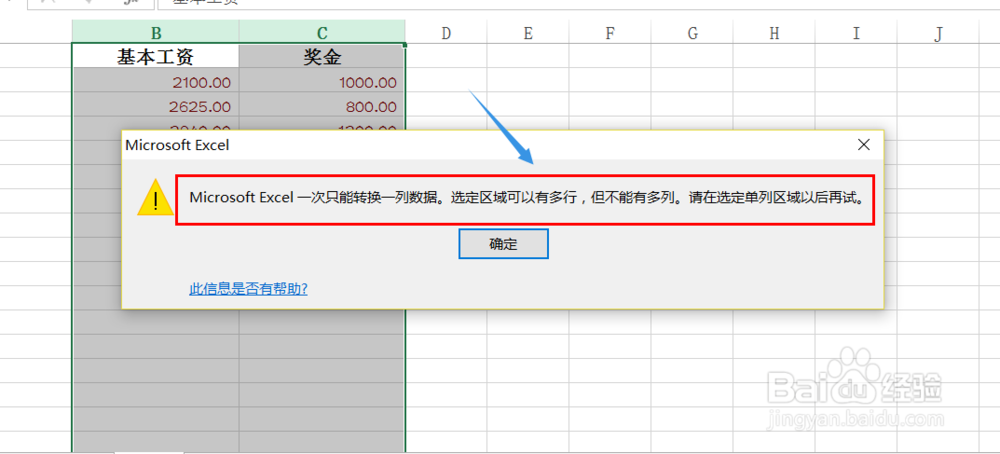Image resolution: width=1000 pixels, height=454 pixels.
Task: Click the 确定 button in the dialog
Action: [x=503, y=244]
